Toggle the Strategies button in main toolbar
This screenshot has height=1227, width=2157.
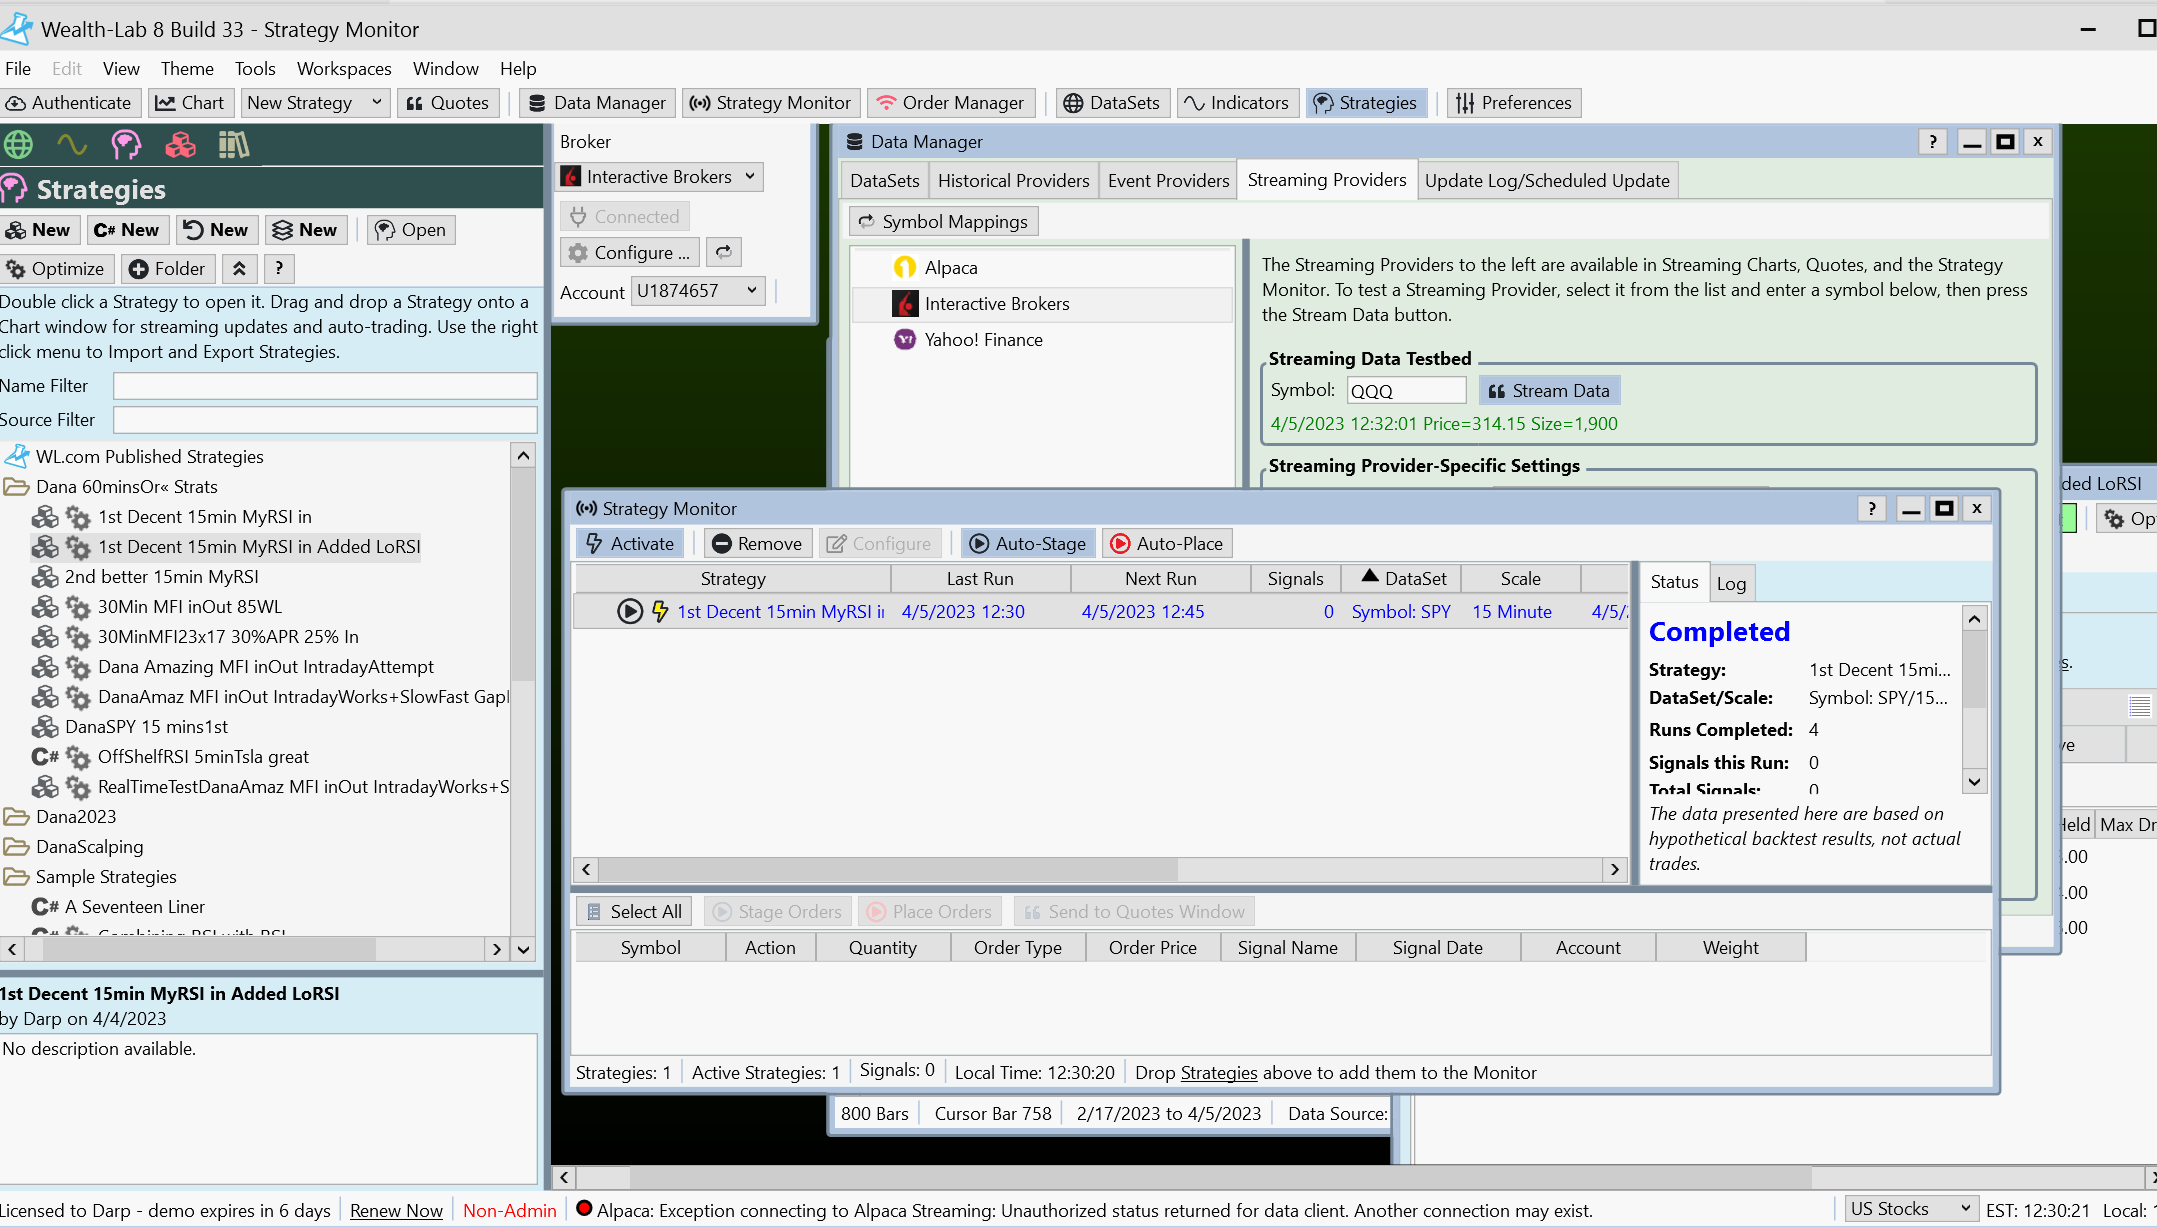1366,103
